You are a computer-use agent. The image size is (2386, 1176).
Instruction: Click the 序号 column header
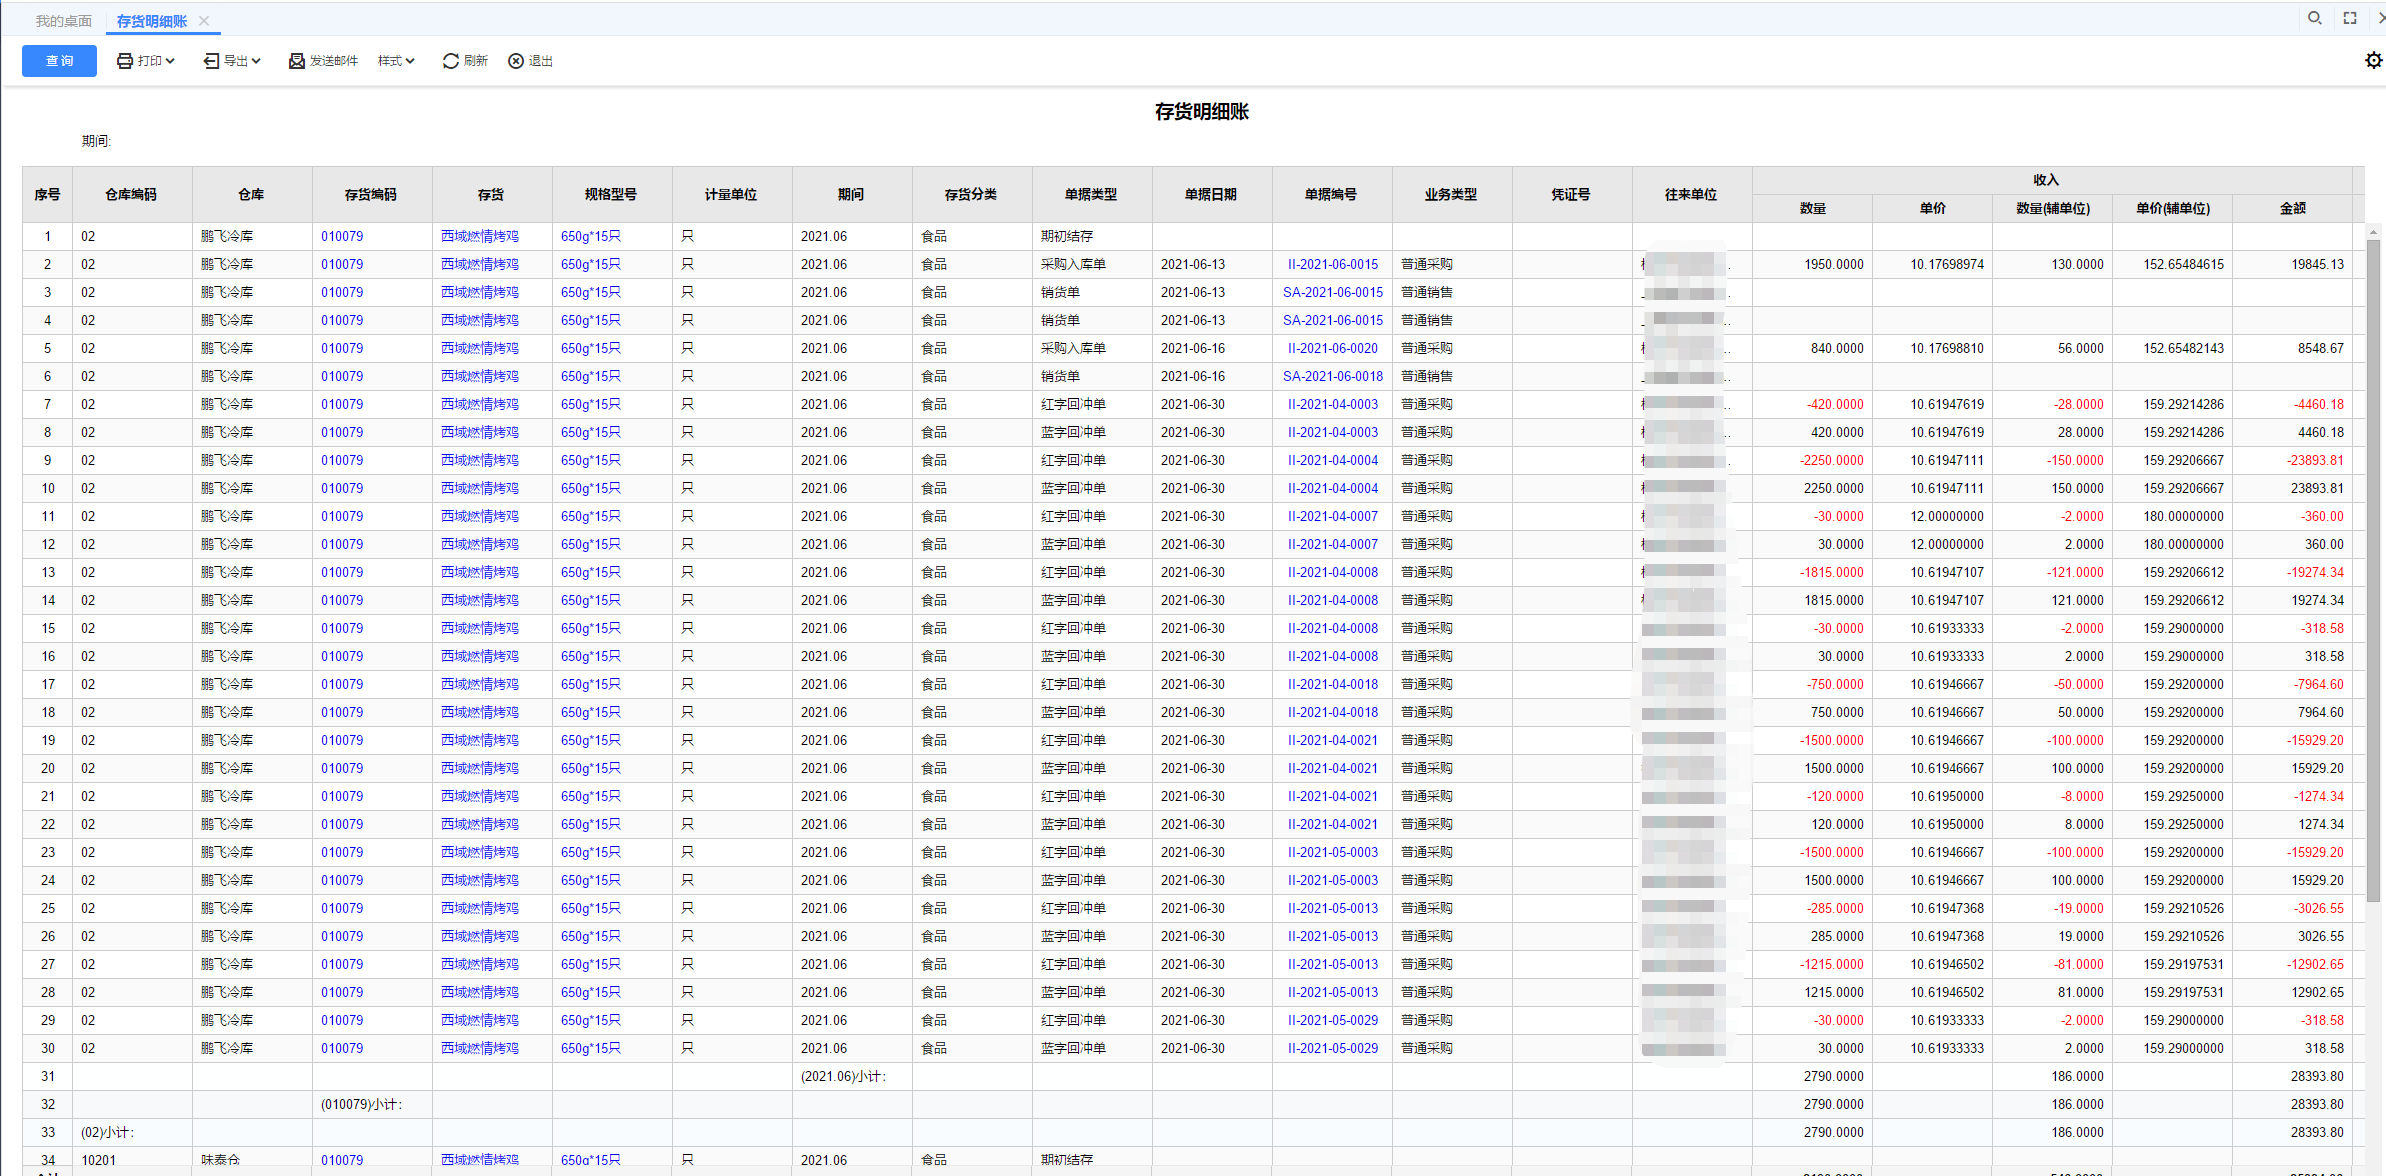(x=47, y=195)
